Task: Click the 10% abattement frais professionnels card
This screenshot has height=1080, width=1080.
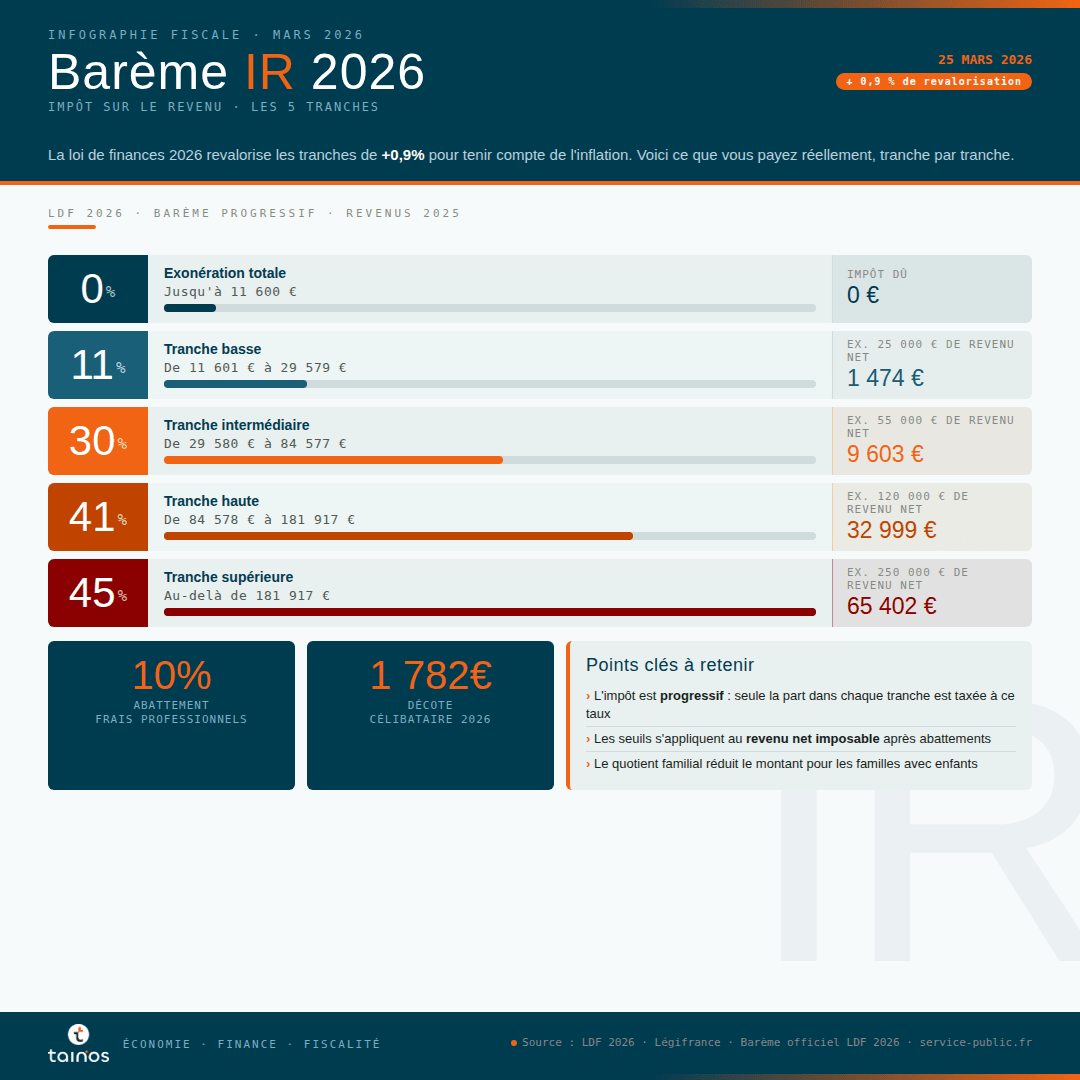Action: [171, 715]
